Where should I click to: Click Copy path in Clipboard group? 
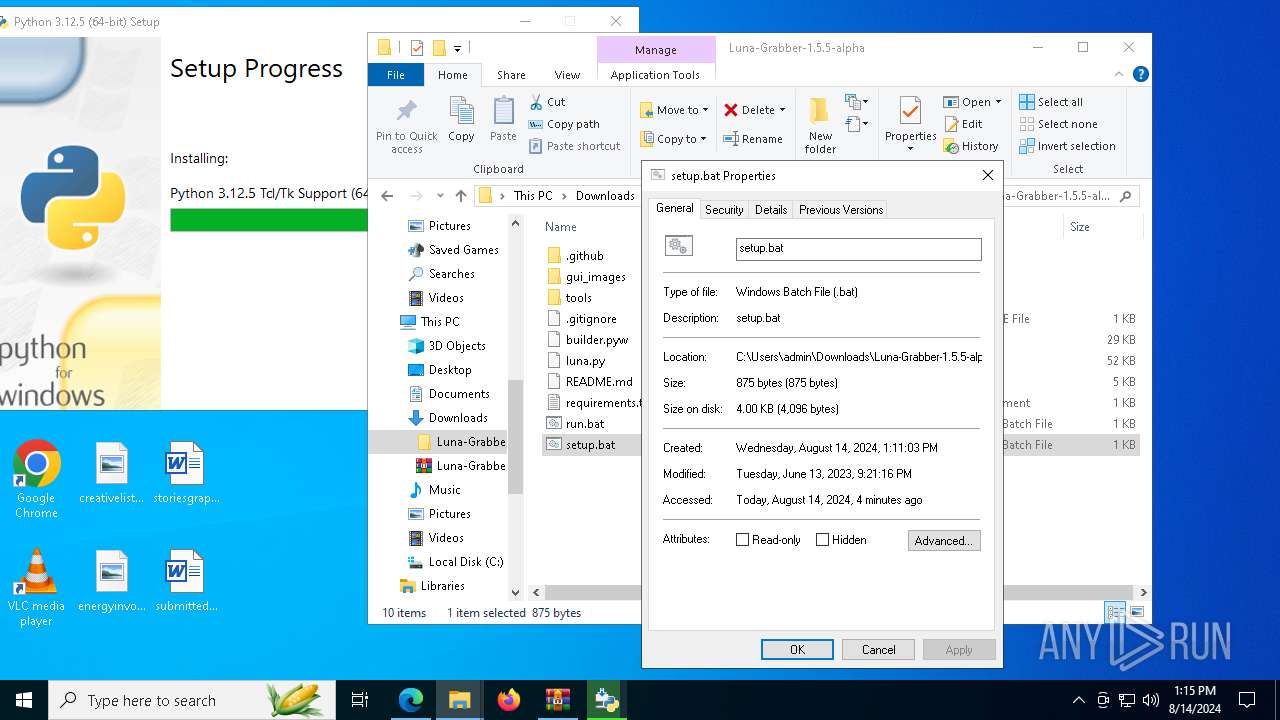pyautogui.click(x=564, y=124)
